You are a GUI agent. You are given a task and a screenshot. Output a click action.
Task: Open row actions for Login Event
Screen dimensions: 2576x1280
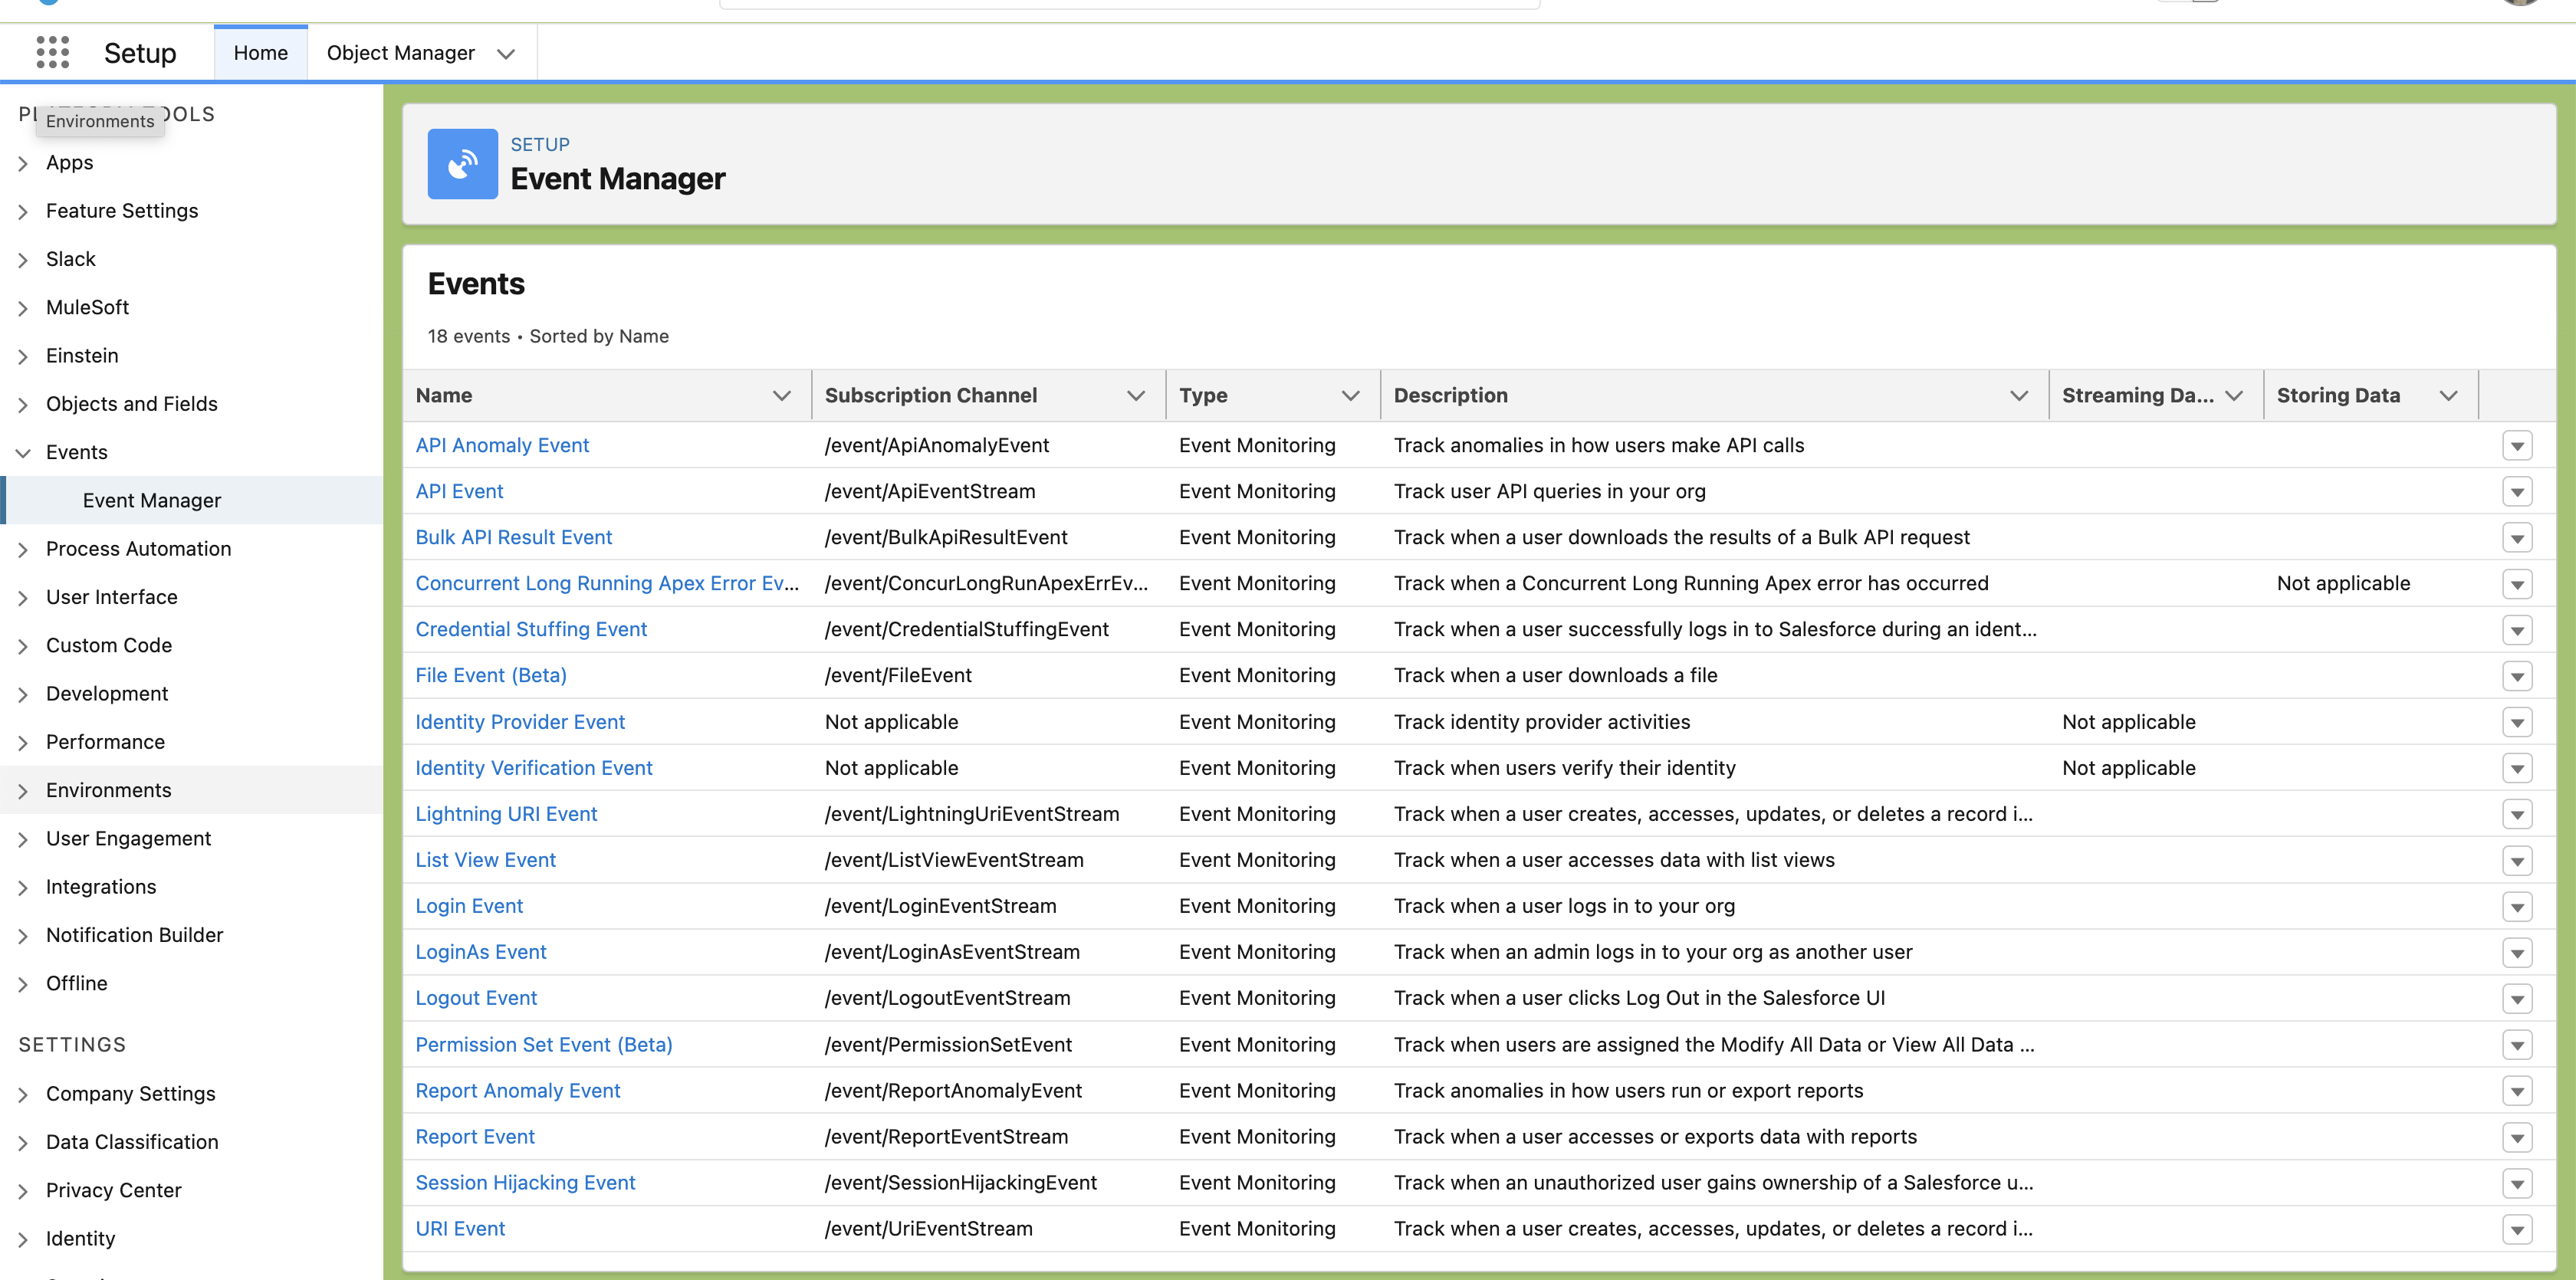pos(2516,907)
